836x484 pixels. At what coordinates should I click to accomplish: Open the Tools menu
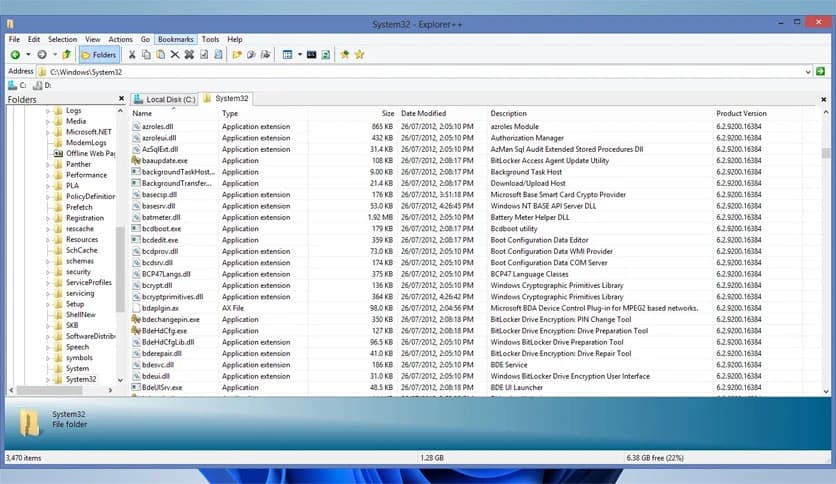point(210,39)
